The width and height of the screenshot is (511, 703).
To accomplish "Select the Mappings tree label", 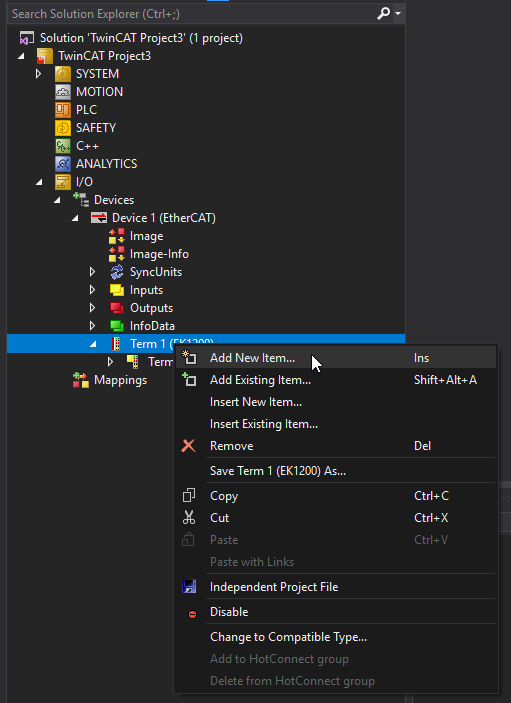I will 120,380.
